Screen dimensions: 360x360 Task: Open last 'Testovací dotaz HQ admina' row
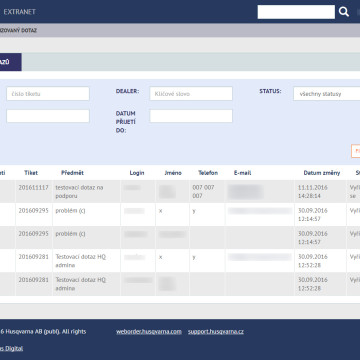coord(180,284)
